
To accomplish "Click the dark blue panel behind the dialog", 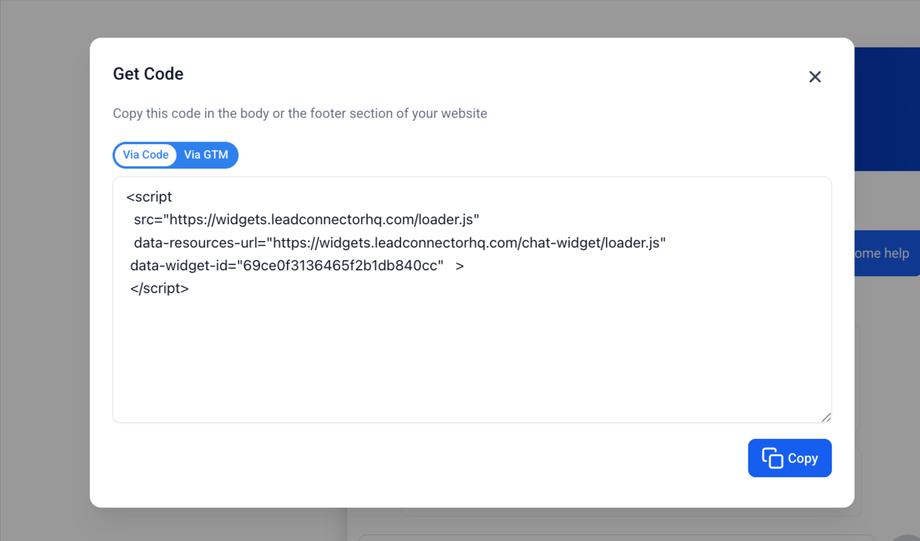I will click(x=887, y=110).
